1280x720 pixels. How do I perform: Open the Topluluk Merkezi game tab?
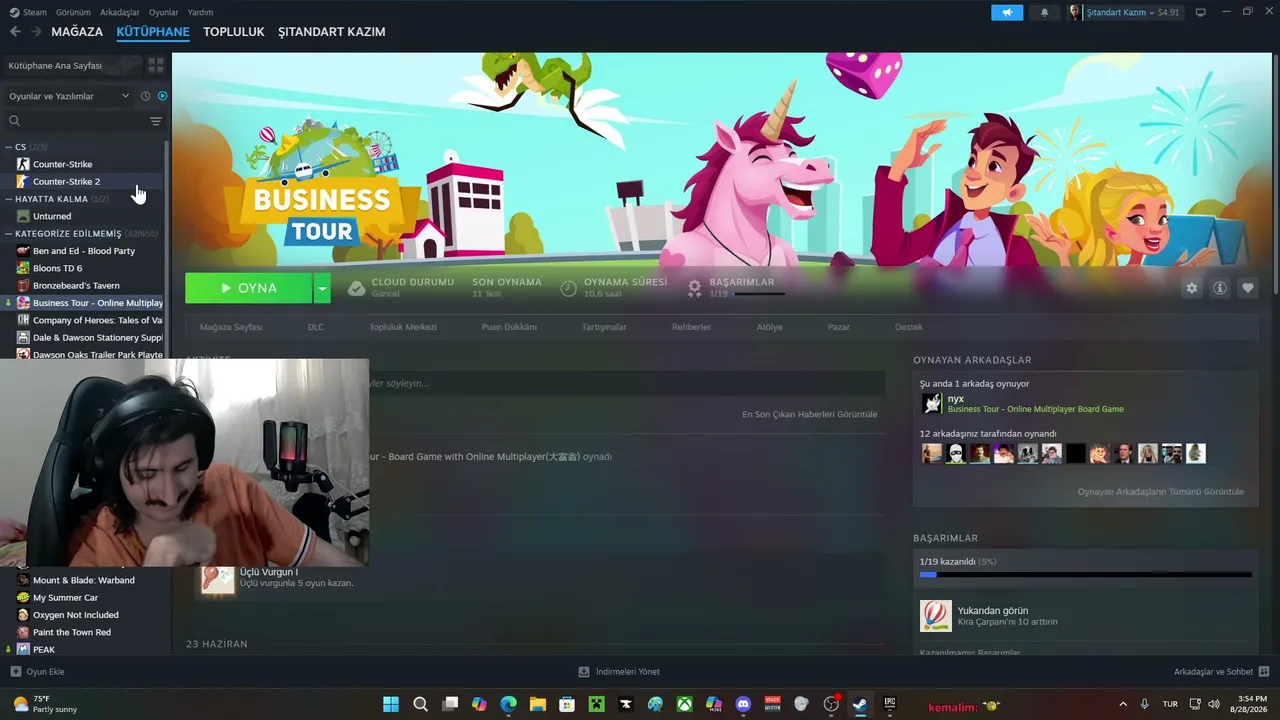click(x=402, y=327)
